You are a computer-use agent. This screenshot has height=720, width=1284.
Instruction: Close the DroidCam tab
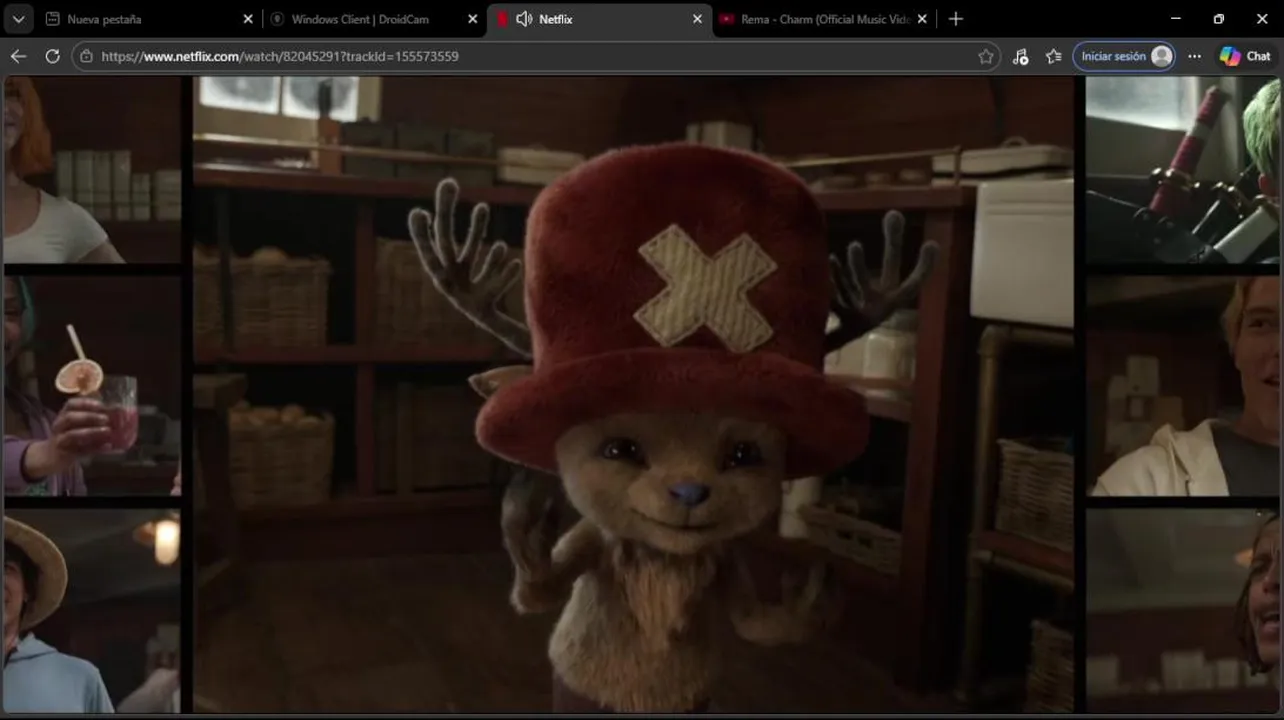(x=473, y=19)
